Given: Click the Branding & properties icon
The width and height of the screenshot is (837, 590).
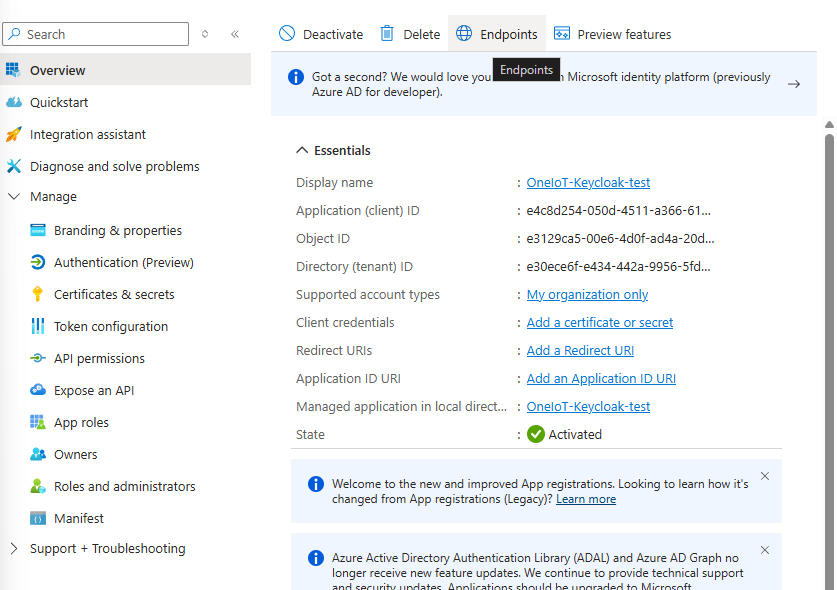Looking at the screenshot, I should [x=38, y=230].
